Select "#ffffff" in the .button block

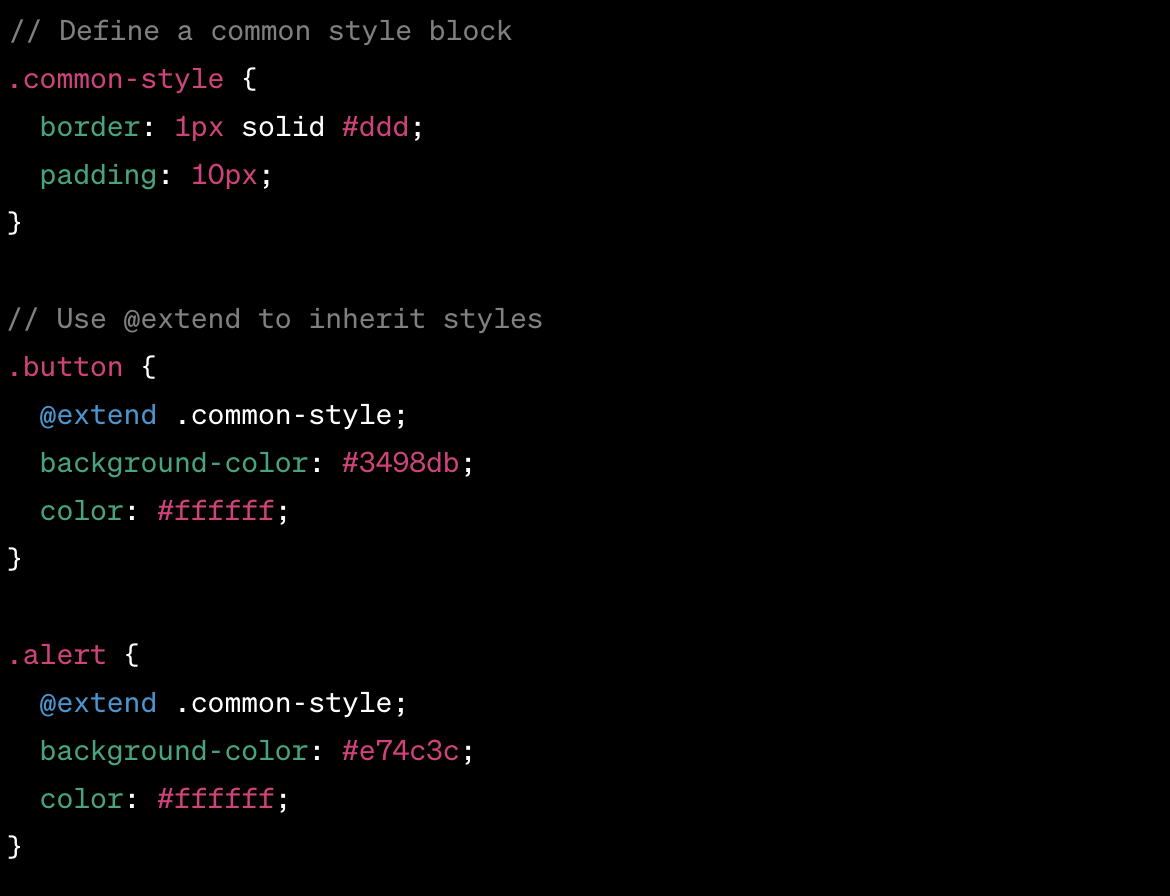pos(216,511)
